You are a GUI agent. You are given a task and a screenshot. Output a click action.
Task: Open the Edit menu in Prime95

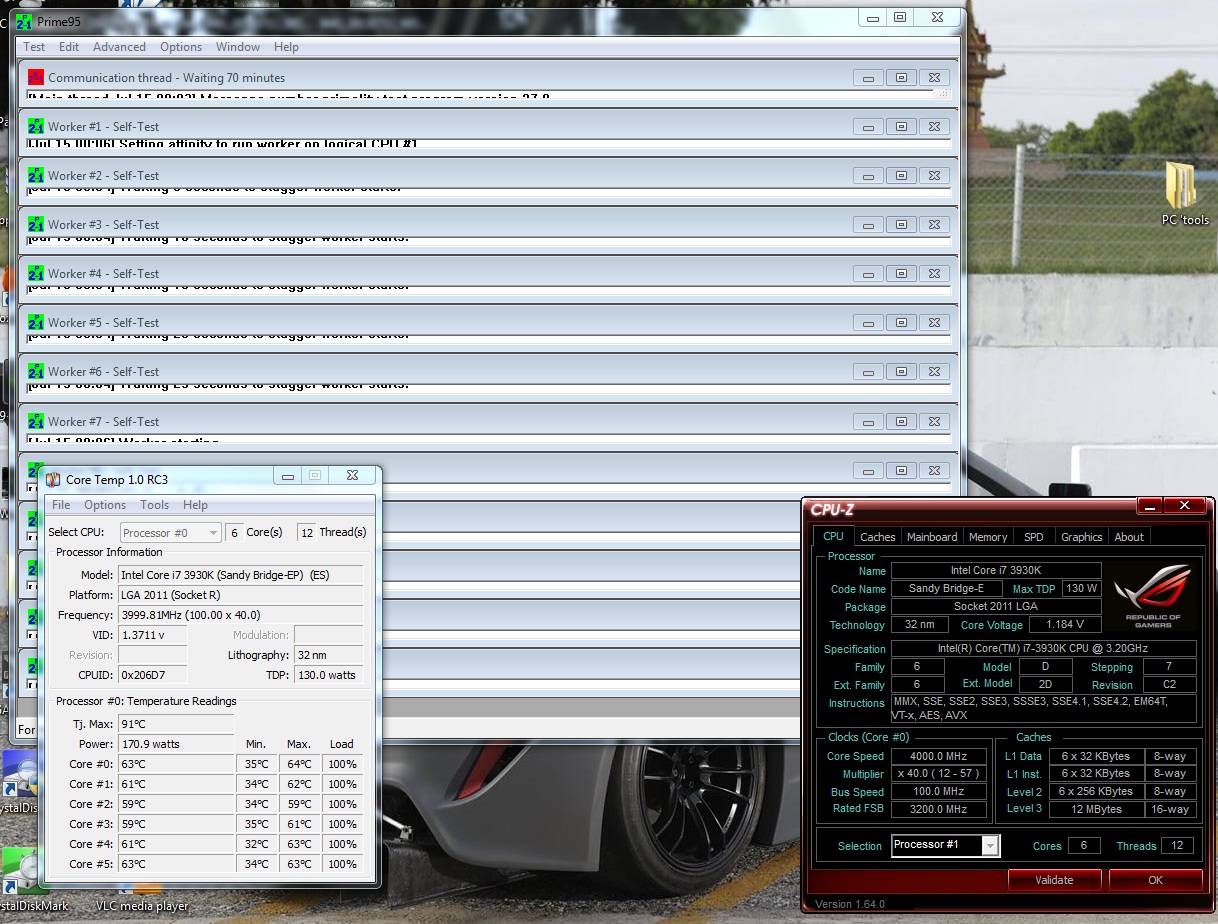coord(69,47)
